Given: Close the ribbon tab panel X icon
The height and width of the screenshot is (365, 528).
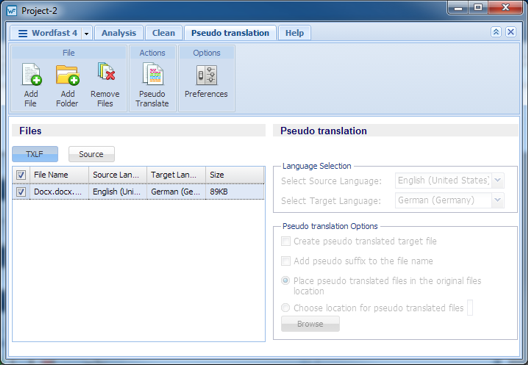Looking at the screenshot, I should (x=510, y=32).
